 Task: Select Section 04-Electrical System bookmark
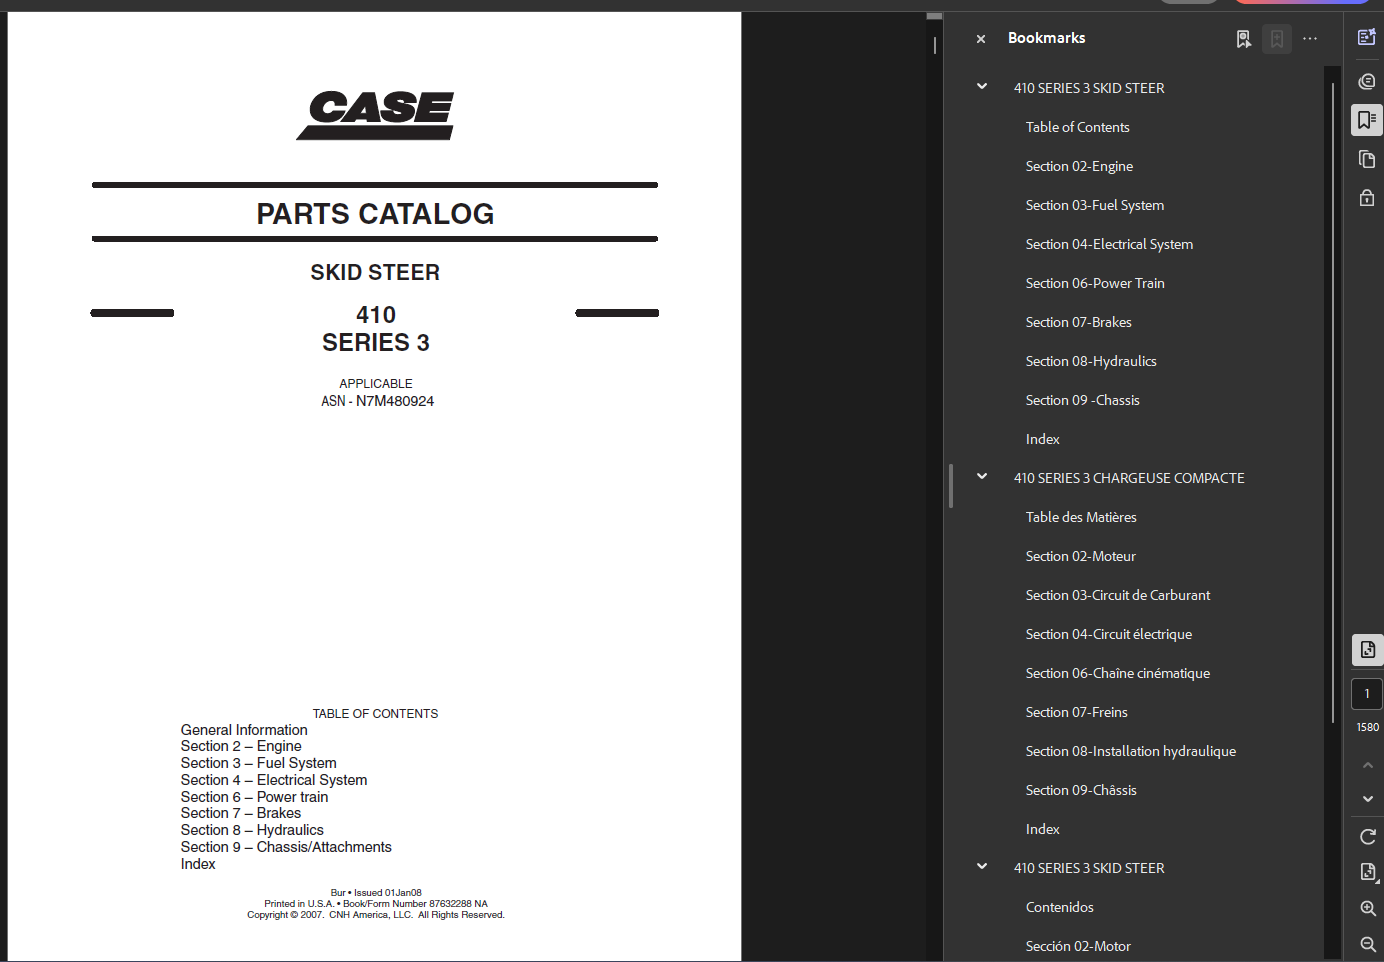[1109, 244]
